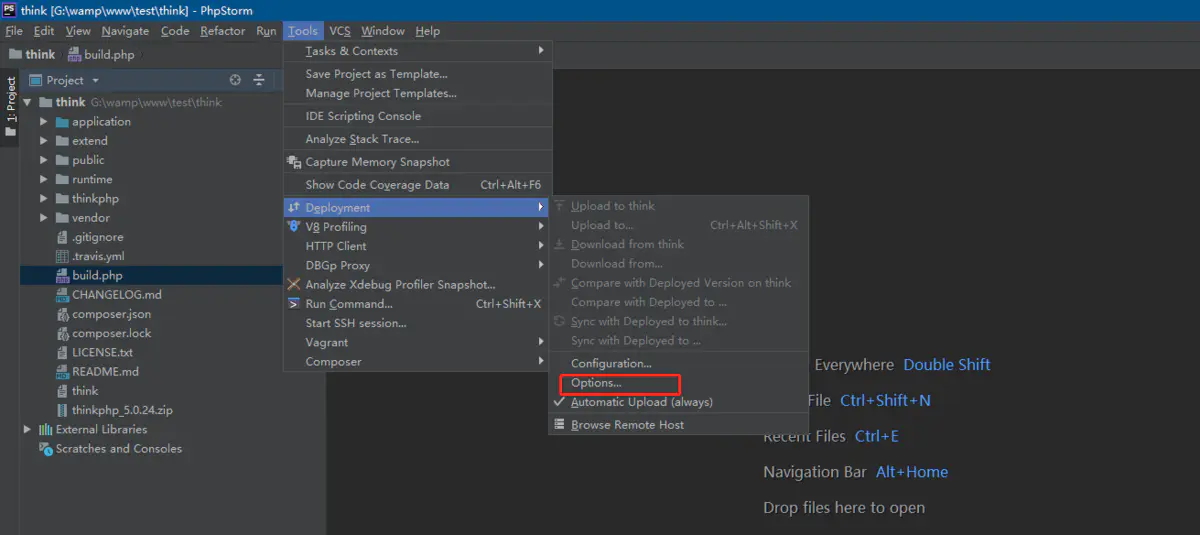
Task: Click the .gitignore file icon
Action: pos(62,237)
